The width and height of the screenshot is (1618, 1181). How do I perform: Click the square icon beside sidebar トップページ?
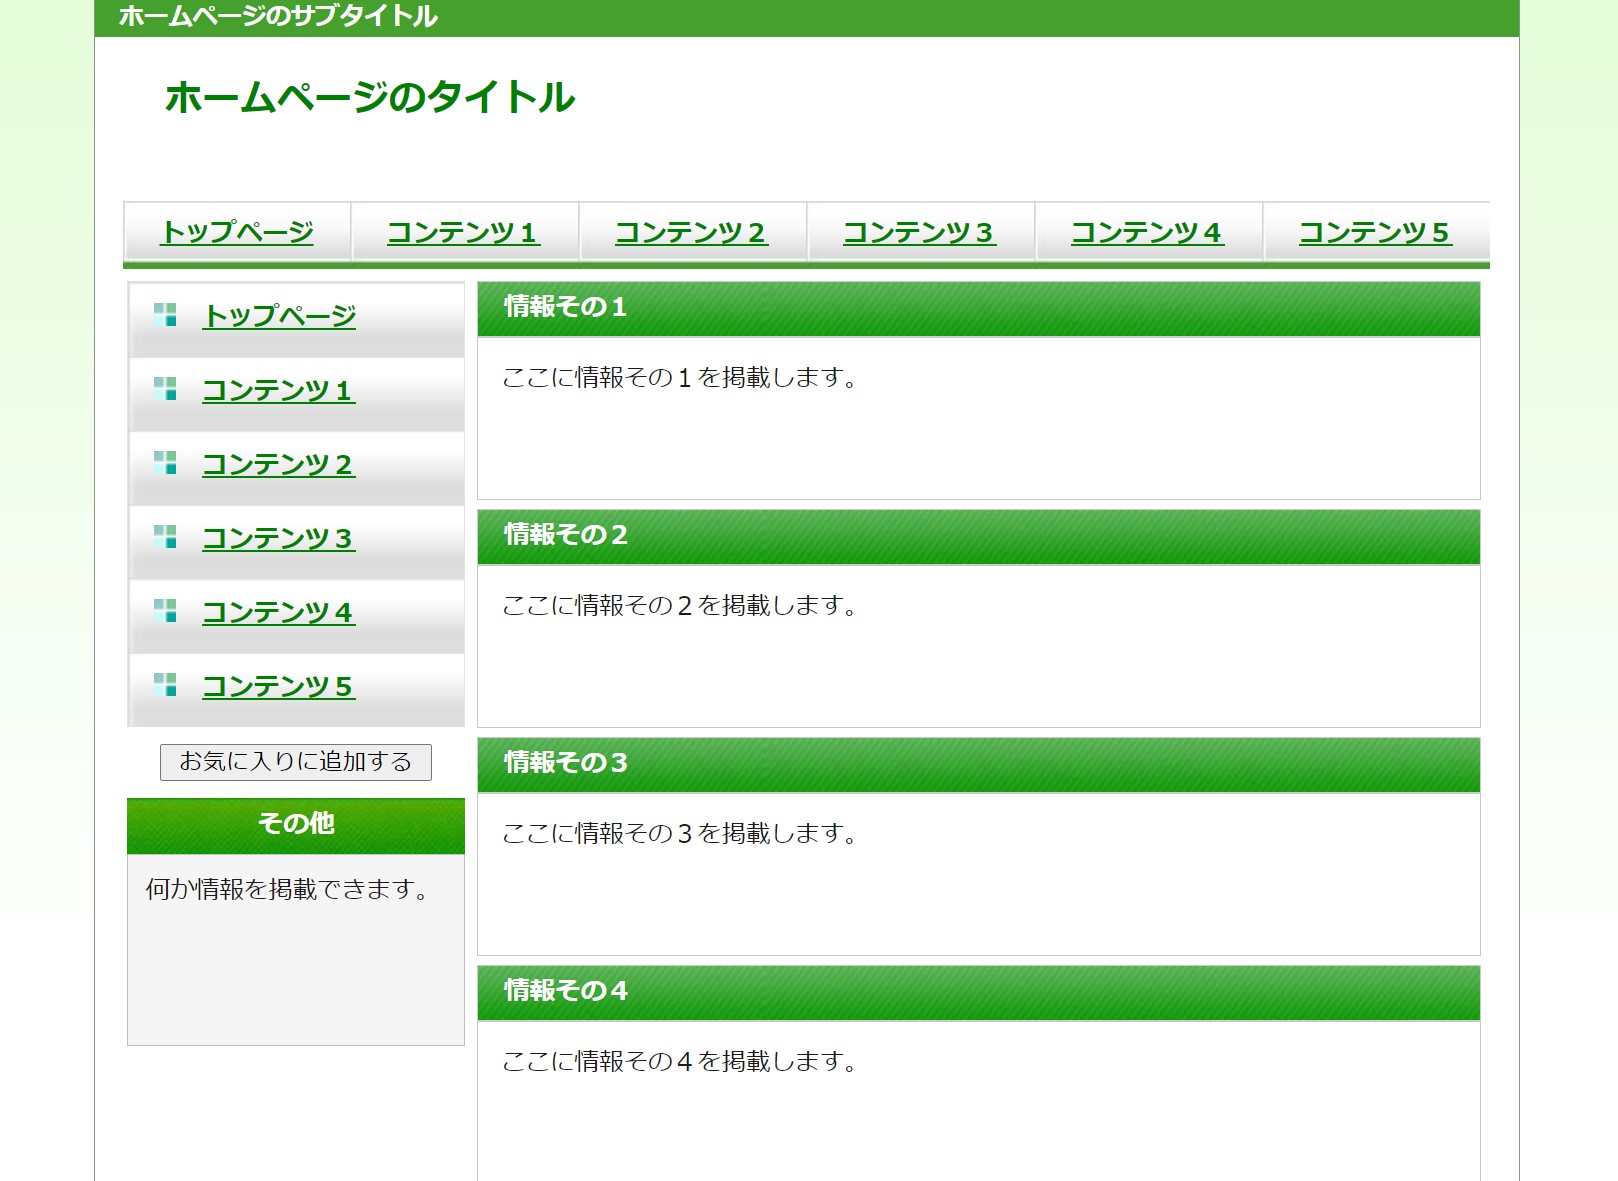click(165, 315)
